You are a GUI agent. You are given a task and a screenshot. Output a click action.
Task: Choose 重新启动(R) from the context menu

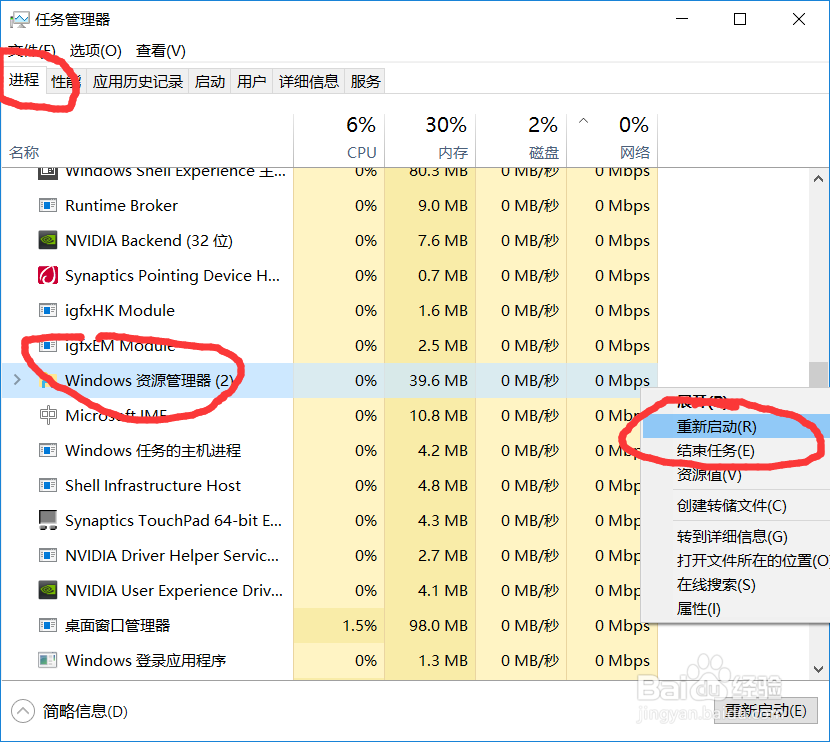[x=736, y=427]
